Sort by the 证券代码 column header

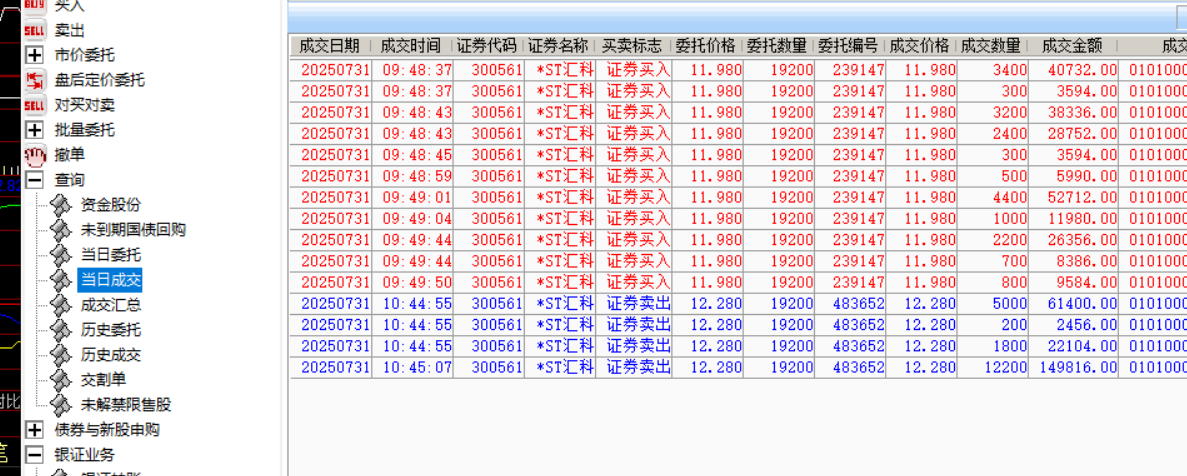[x=488, y=45]
